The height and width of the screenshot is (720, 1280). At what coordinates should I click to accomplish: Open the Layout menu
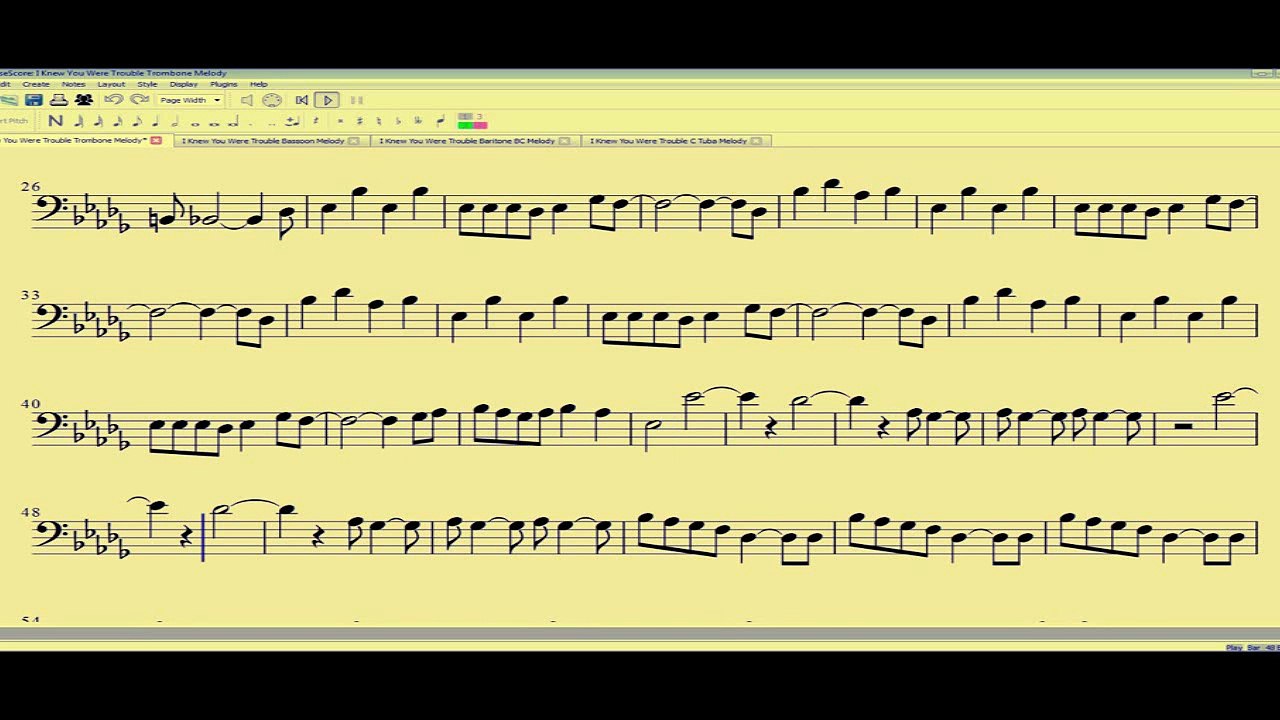[x=111, y=84]
